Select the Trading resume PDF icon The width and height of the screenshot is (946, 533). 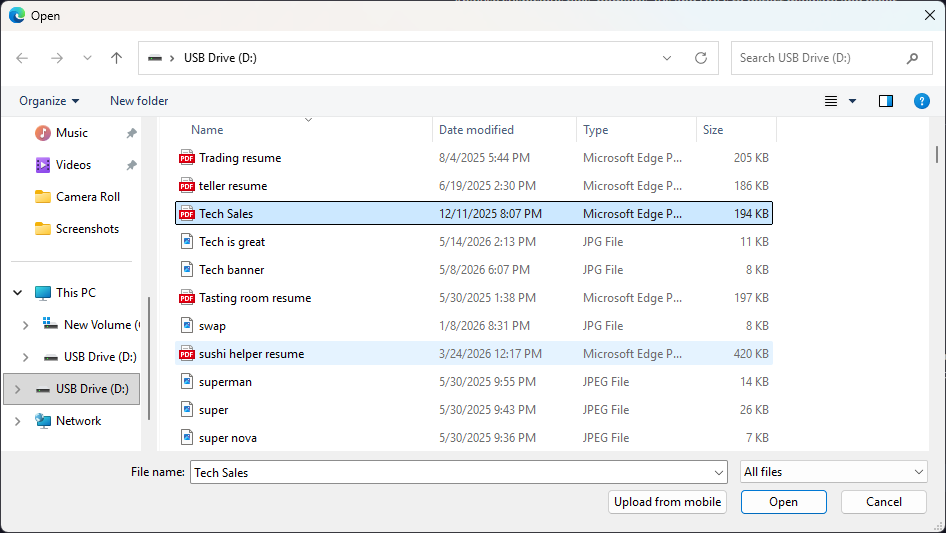(x=187, y=158)
